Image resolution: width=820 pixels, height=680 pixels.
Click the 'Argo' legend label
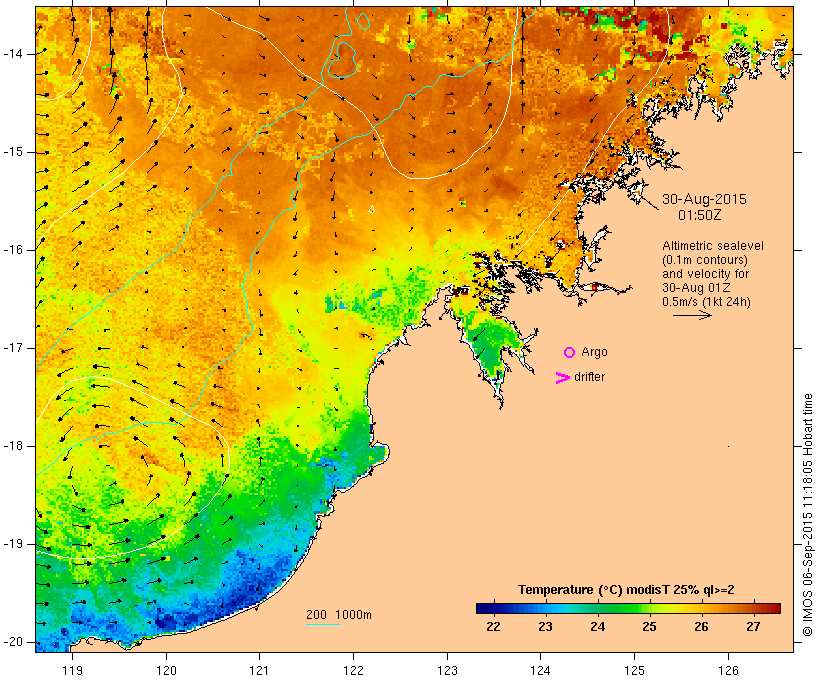click(594, 353)
